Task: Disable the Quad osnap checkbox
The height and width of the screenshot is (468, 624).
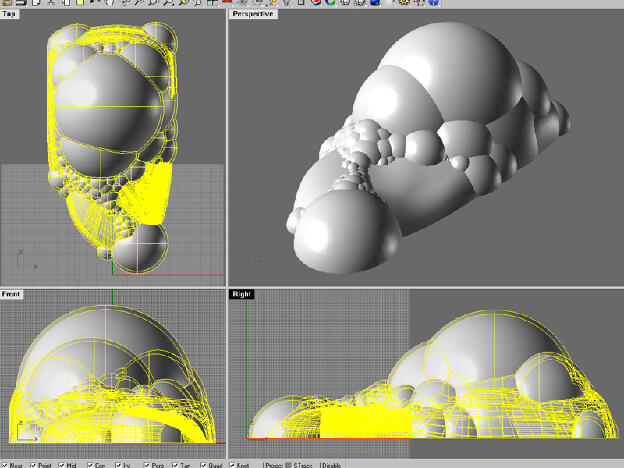Action: point(205,464)
